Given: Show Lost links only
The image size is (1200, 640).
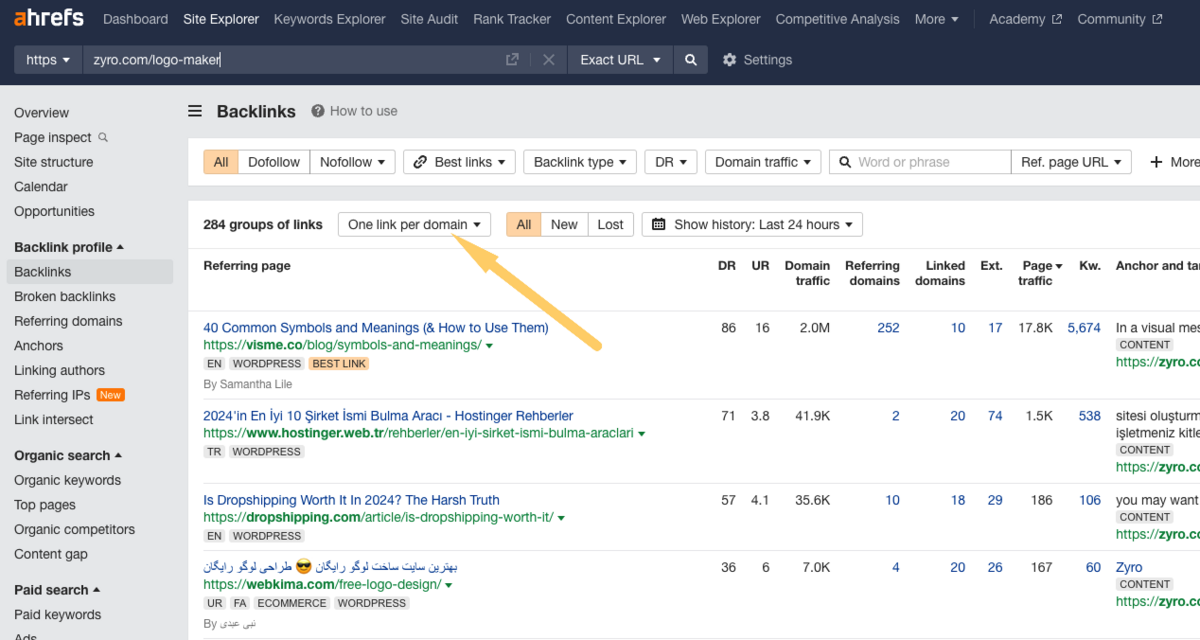Looking at the screenshot, I should (610, 225).
